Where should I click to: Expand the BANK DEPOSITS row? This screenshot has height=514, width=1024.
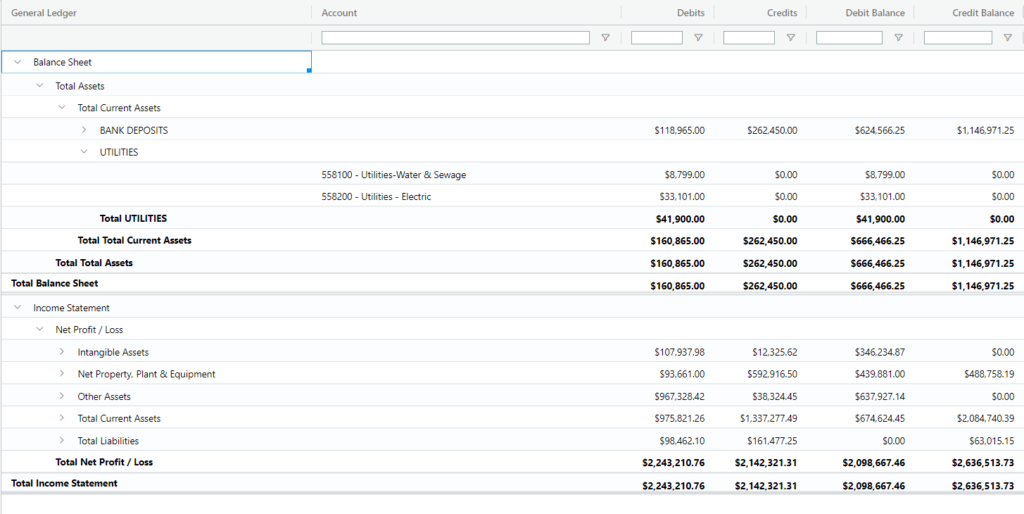[x=84, y=130]
